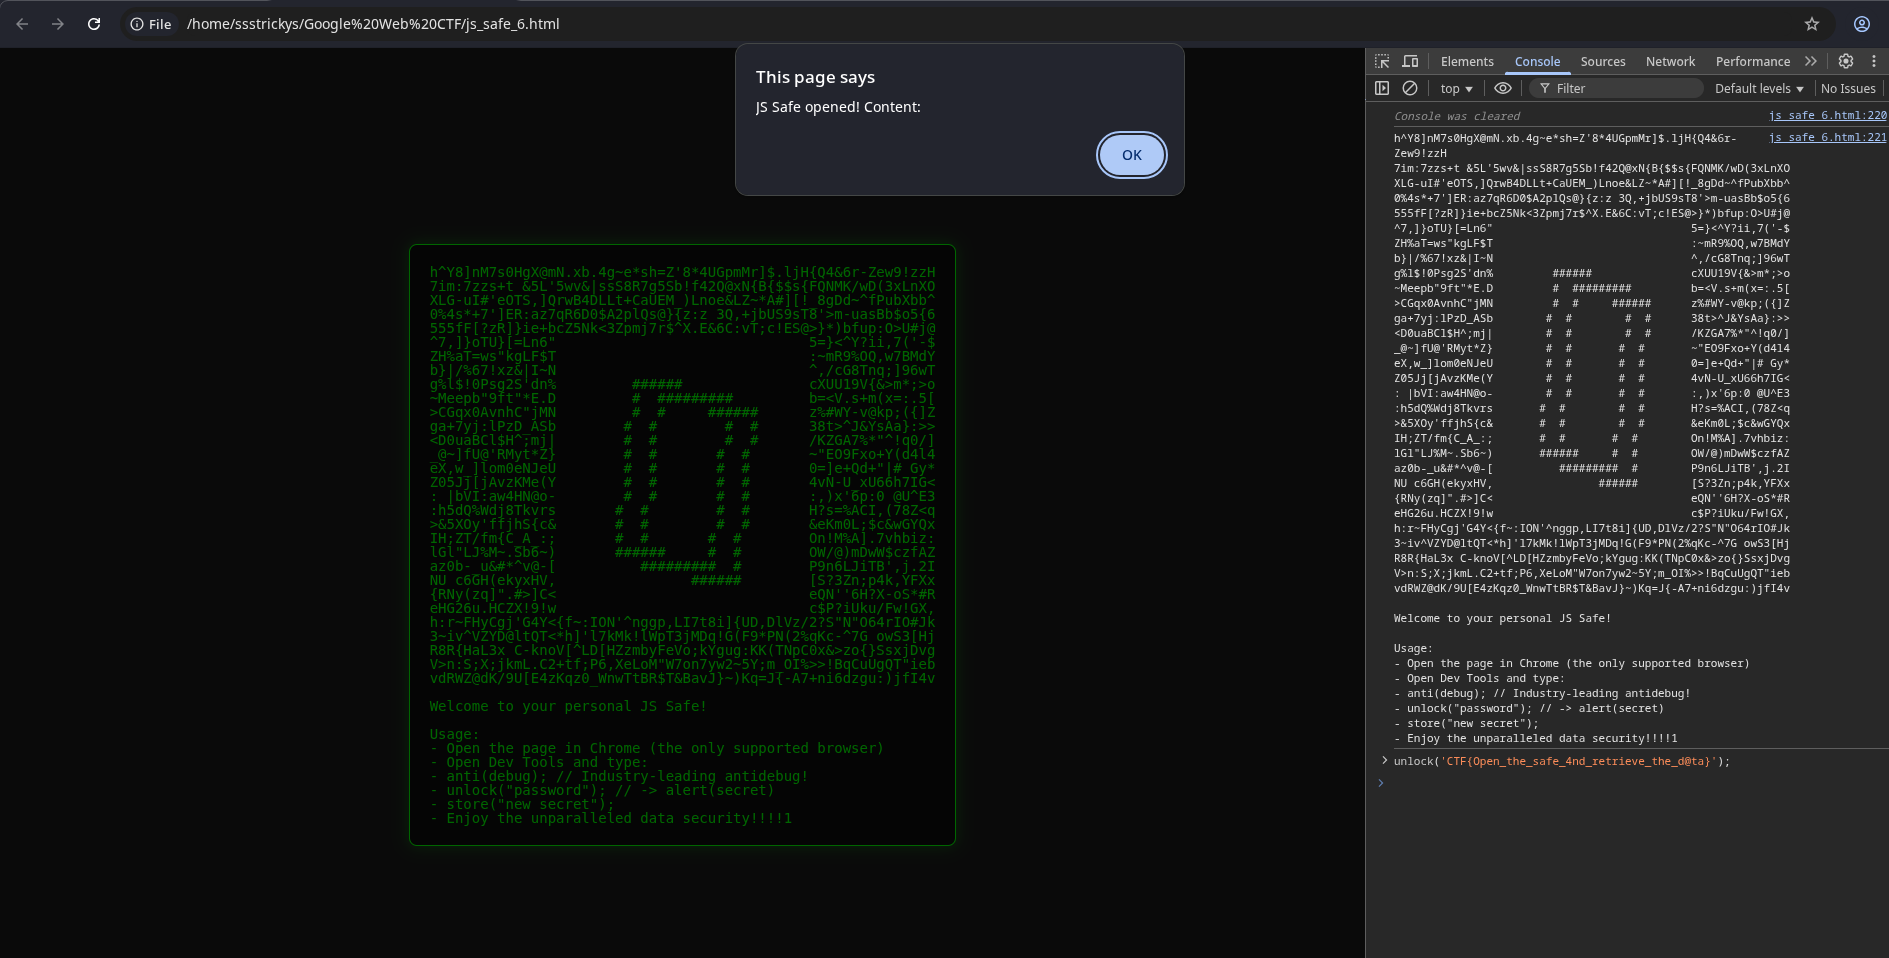Open the Default levels dropdown
The height and width of the screenshot is (958, 1889).
point(1759,89)
